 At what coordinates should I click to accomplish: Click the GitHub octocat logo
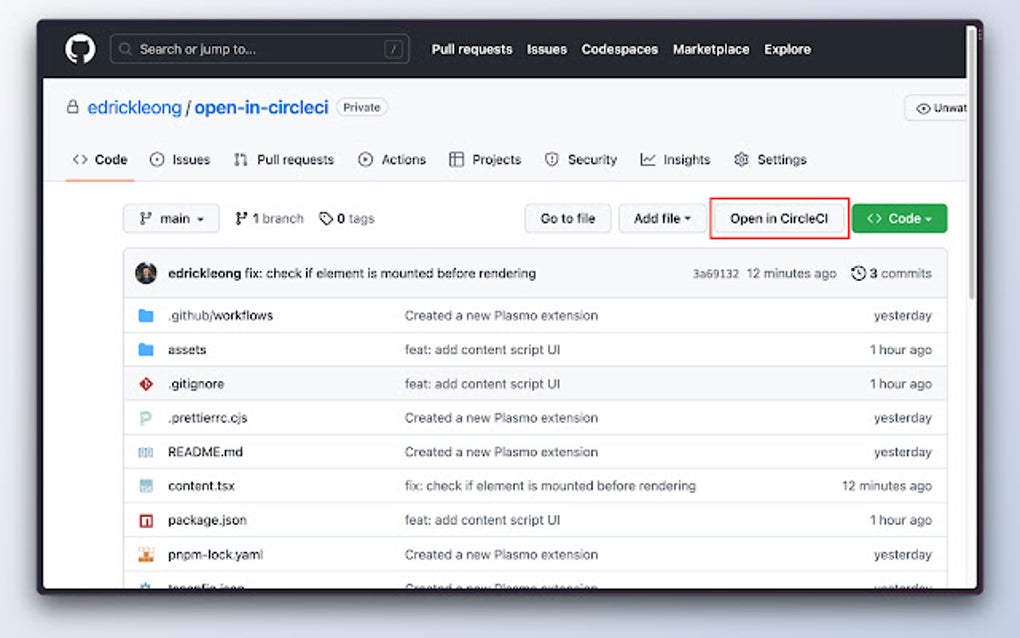tap(80, 48)
